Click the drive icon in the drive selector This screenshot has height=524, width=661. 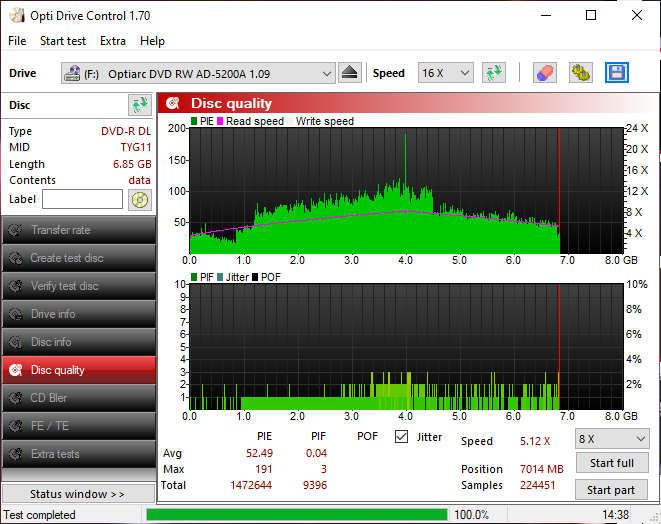point(72,73)
